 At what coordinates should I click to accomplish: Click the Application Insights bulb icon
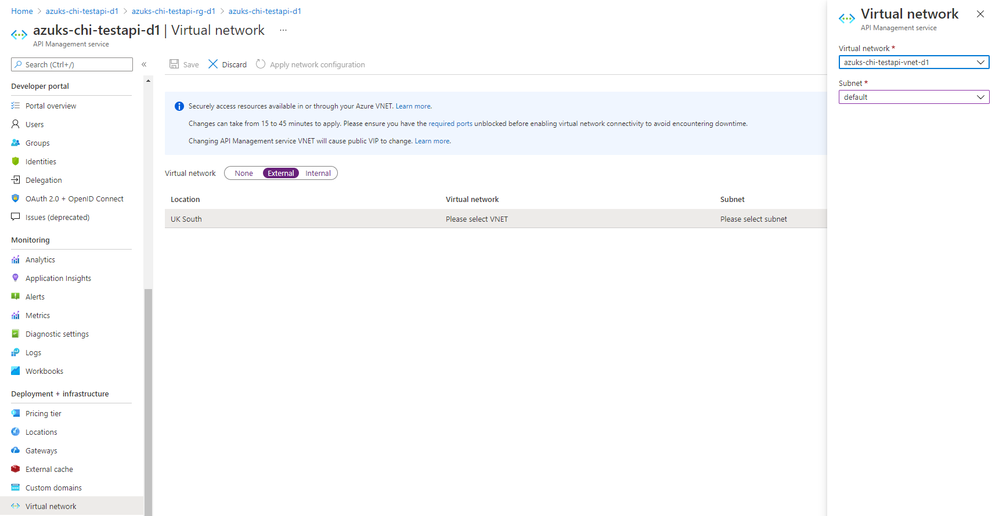pos(16,278)
